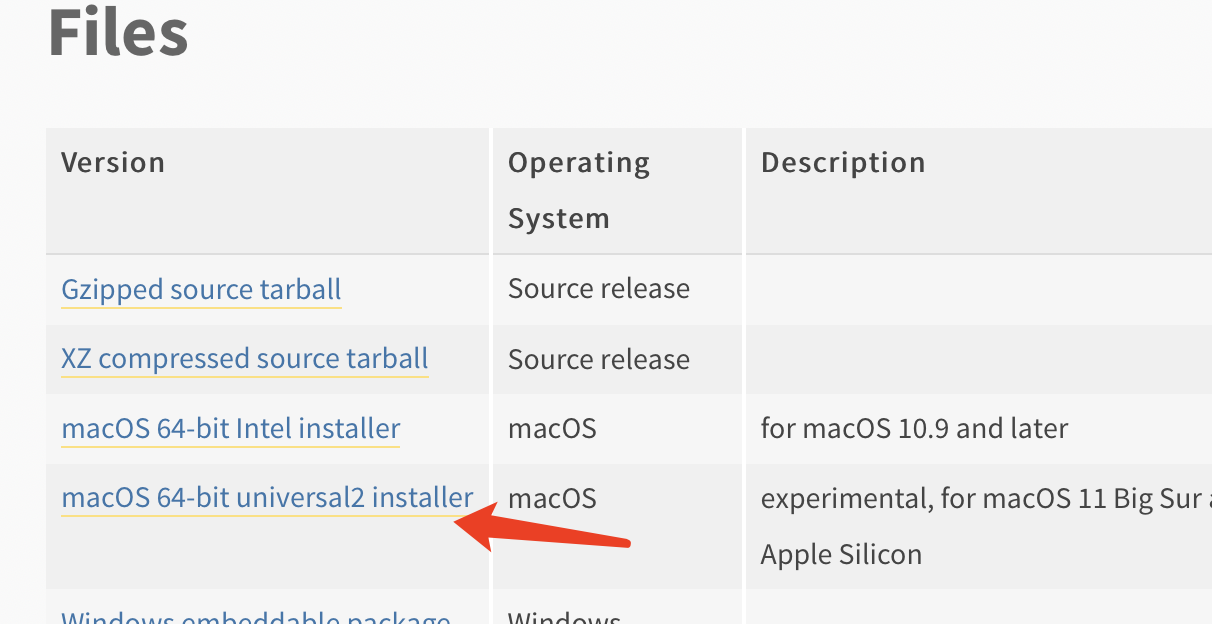
Task: Click the Windows operating system cell
Action: tap(565, 616)
